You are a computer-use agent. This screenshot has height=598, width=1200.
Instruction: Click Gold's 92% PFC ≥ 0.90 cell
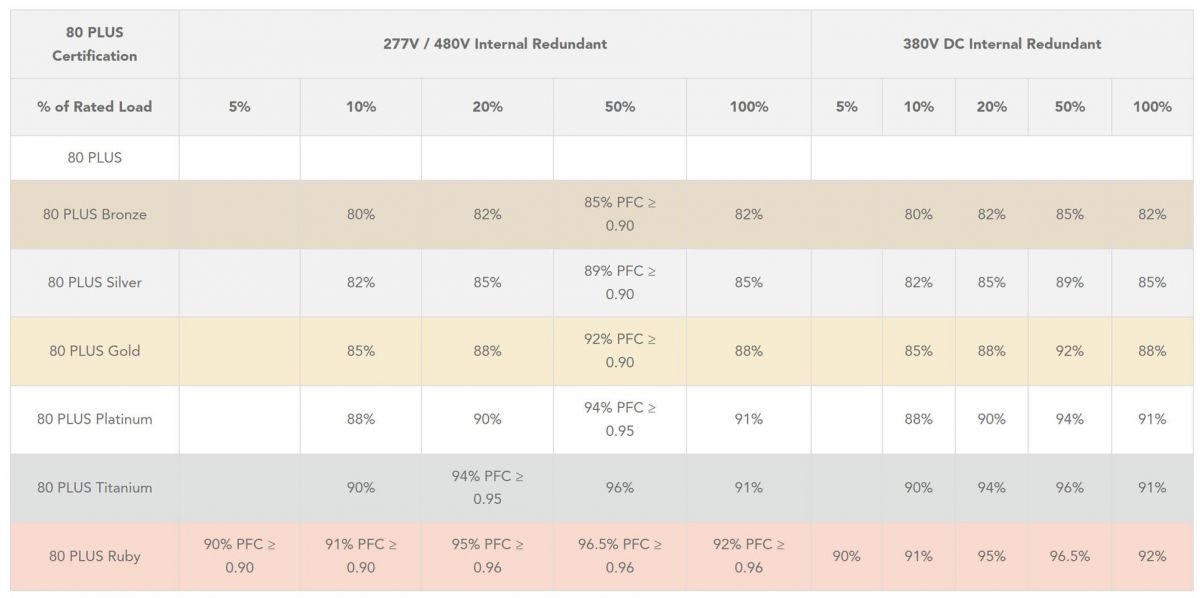(620, 351)
